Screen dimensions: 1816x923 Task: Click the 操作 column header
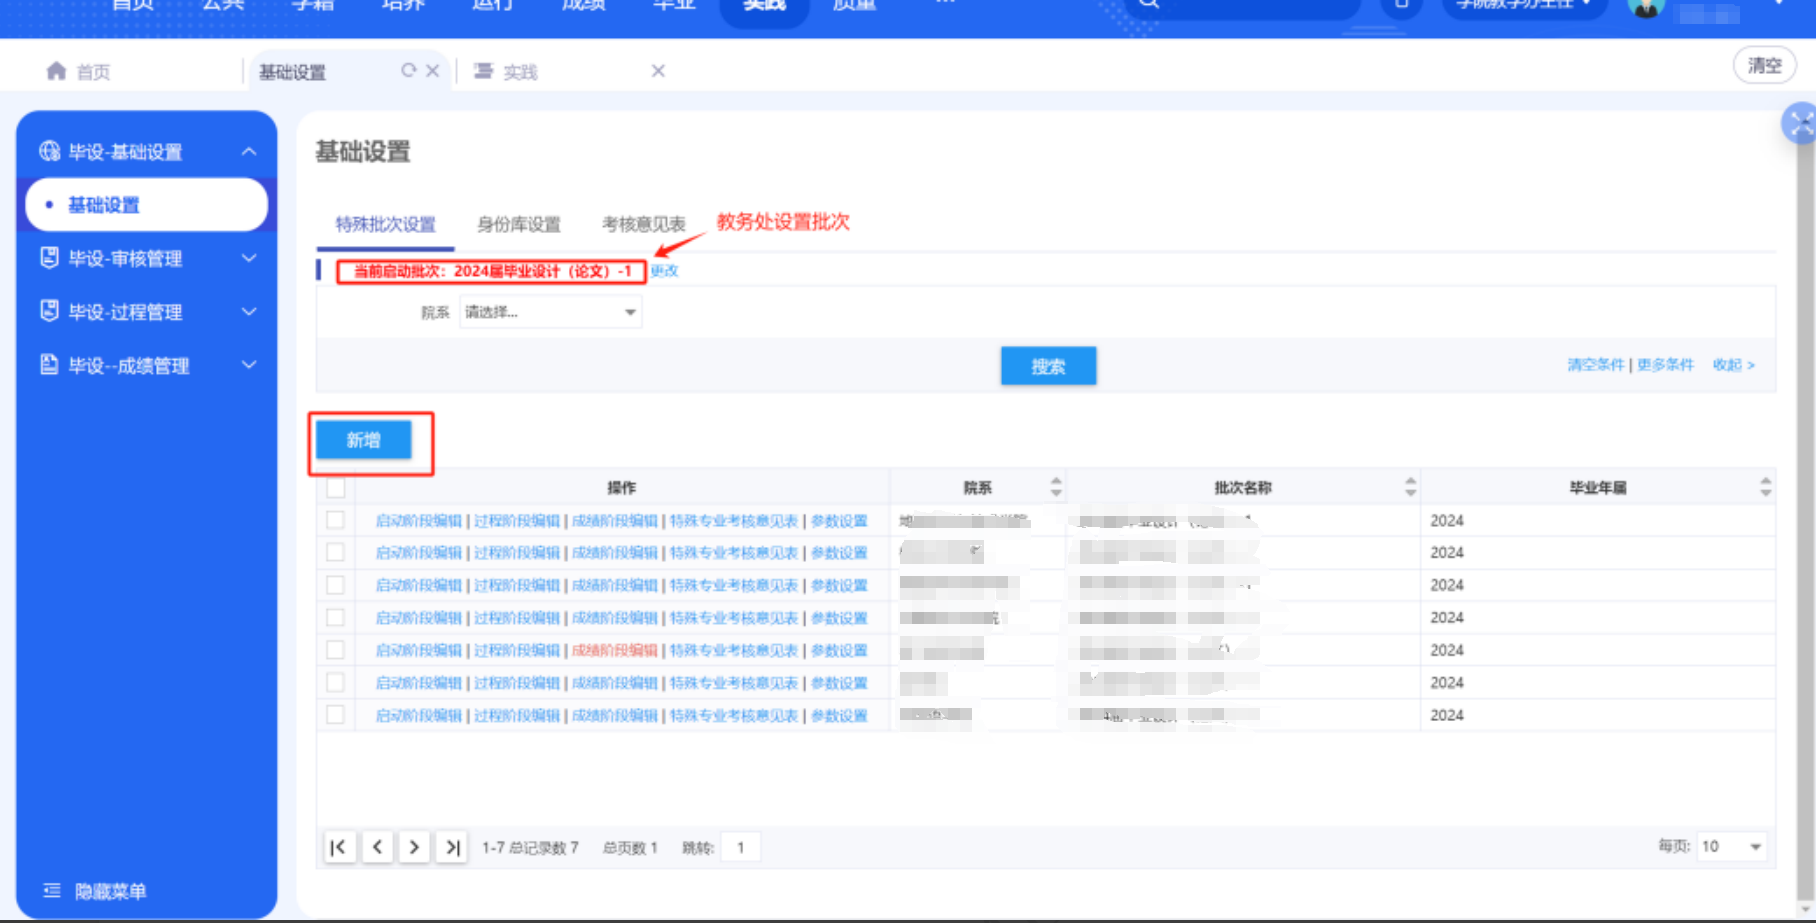(x=621, y=488)
